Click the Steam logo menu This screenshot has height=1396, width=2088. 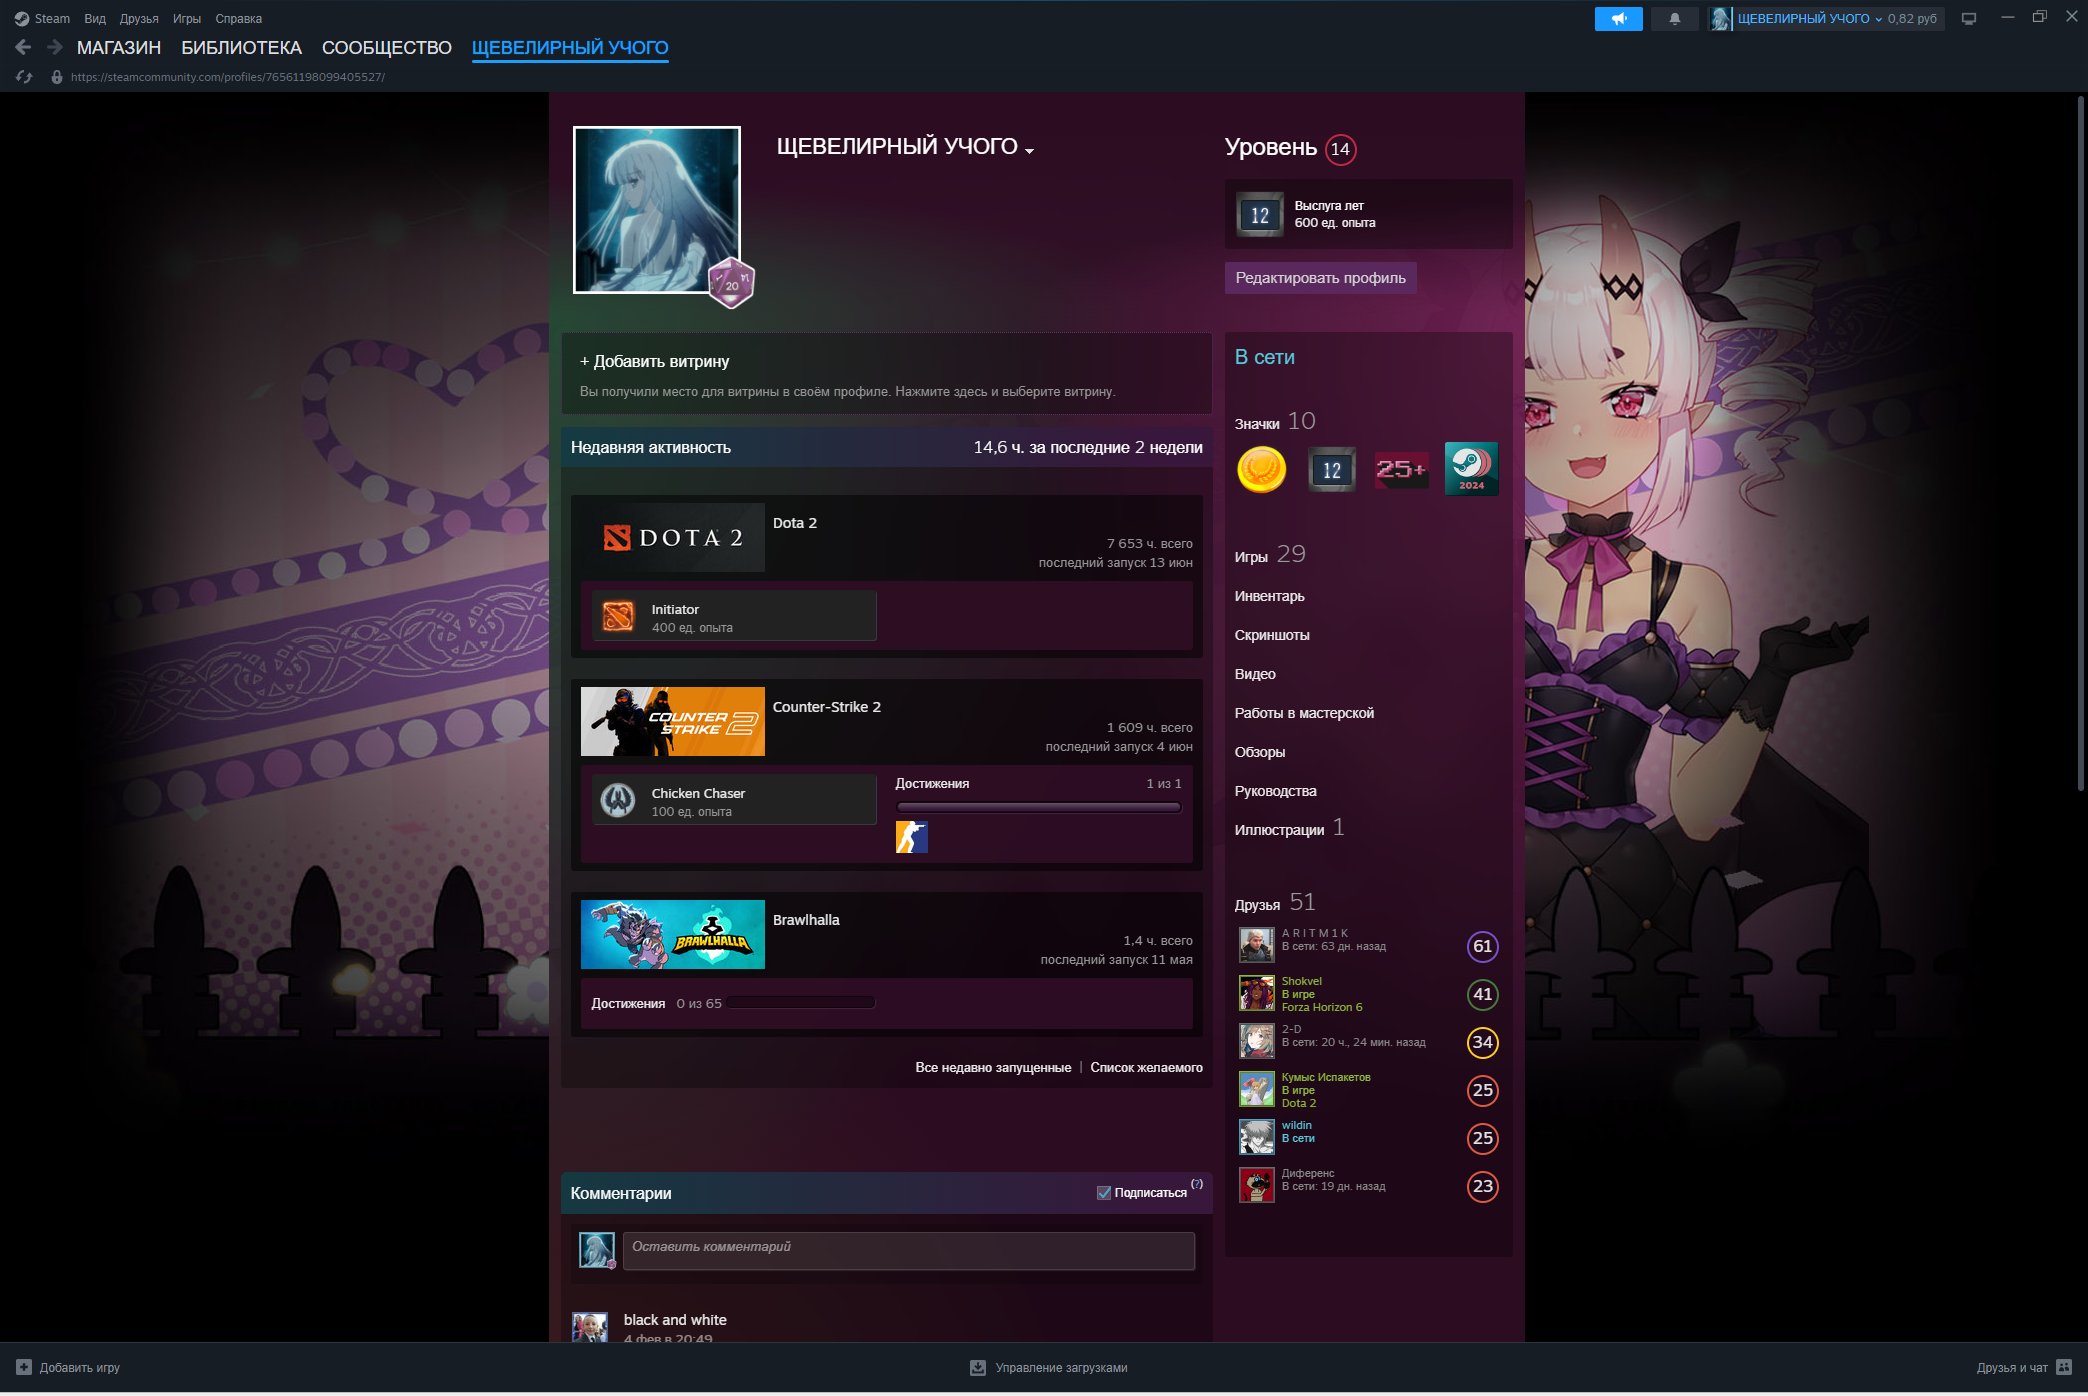[x=42, y=18]
